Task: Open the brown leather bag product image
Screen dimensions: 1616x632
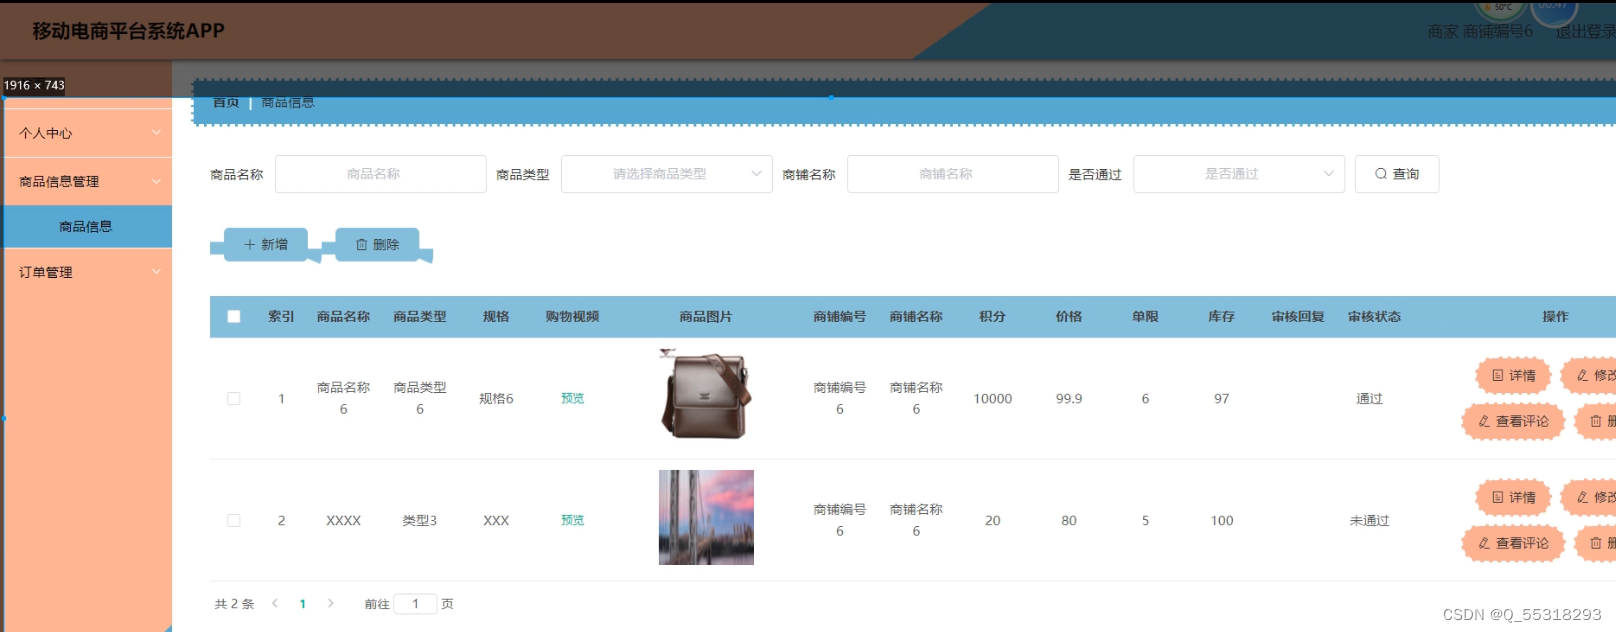Action: coord(706,395)
